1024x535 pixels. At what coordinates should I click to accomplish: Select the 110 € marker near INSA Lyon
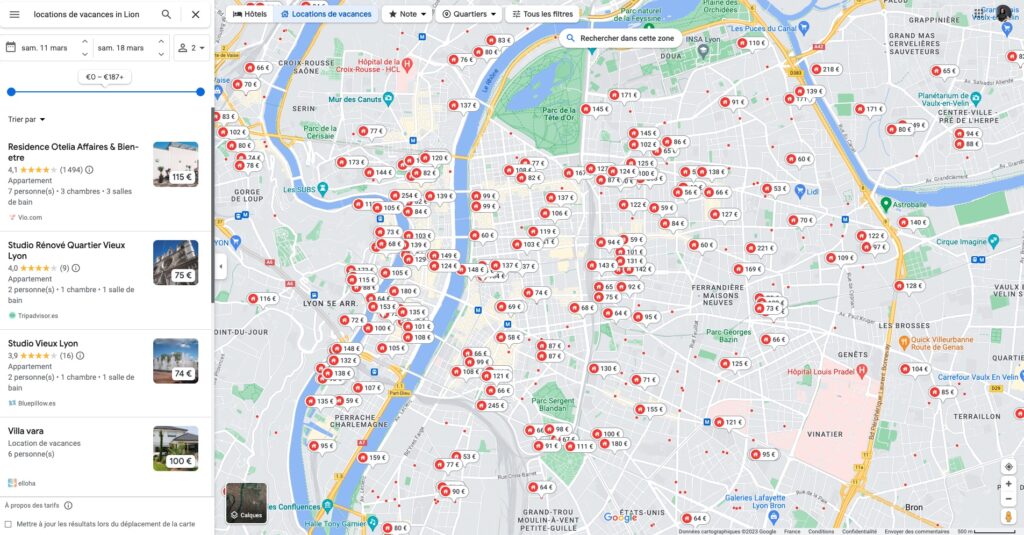pyautogui.click(x=752, y=43)
